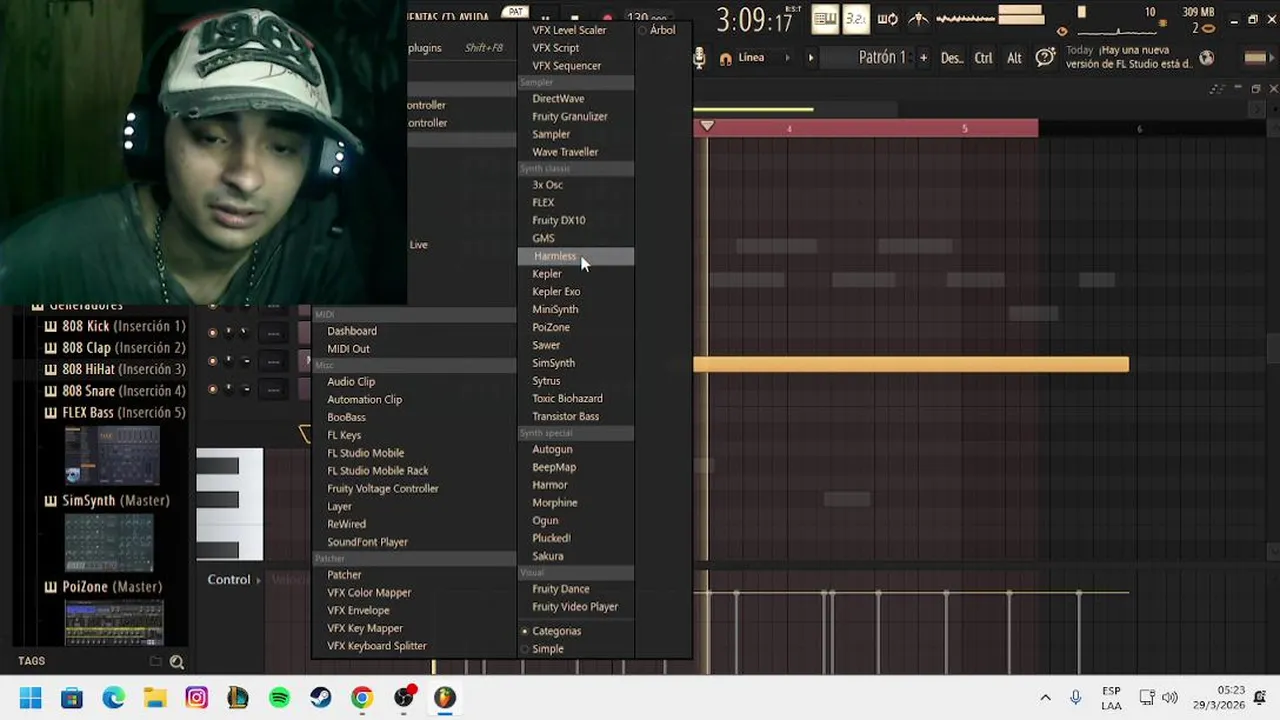Toggle the Alt button in the toolbar
This screenshot has width=1280, height=720.
(1014, 58)
